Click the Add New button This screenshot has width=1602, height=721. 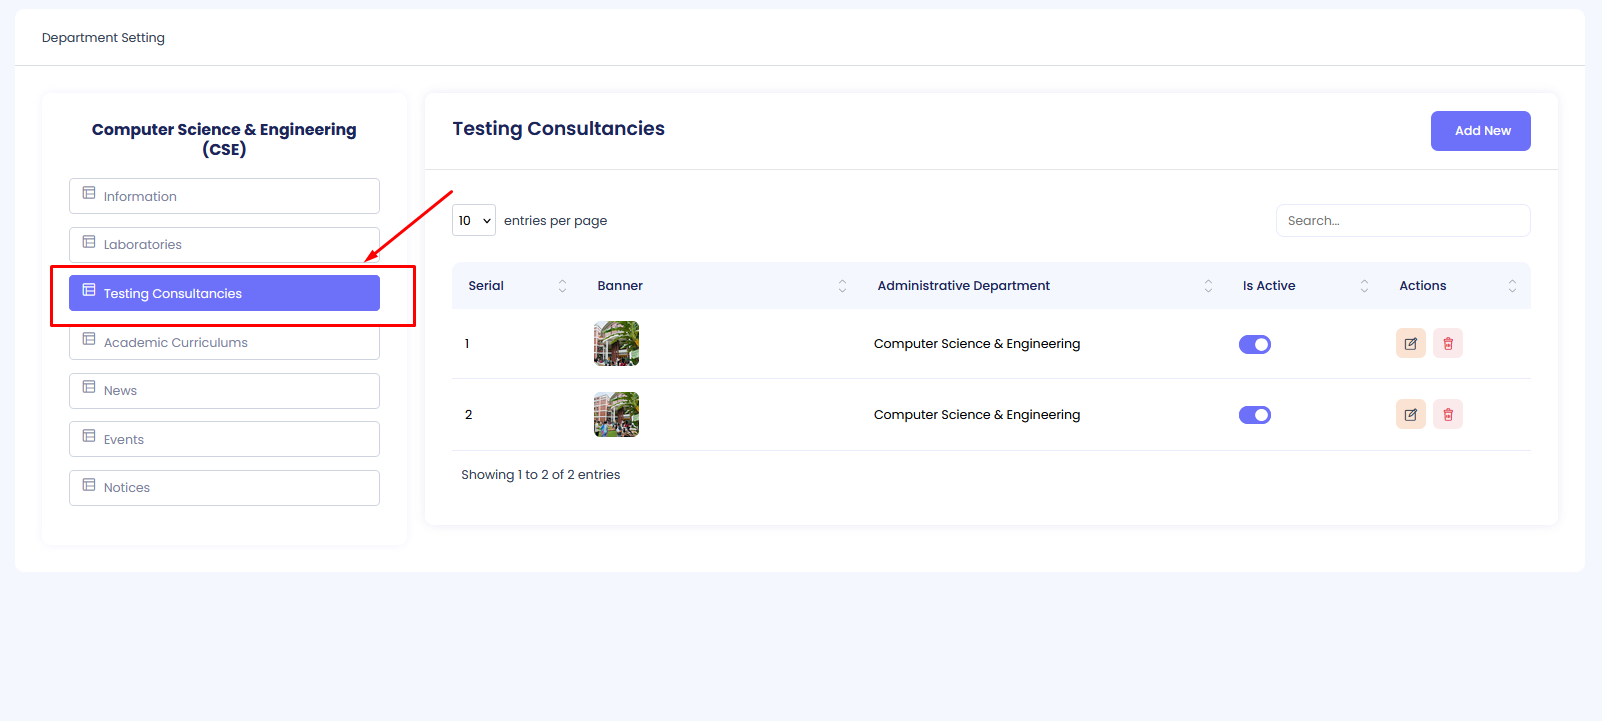[1480, 131]
